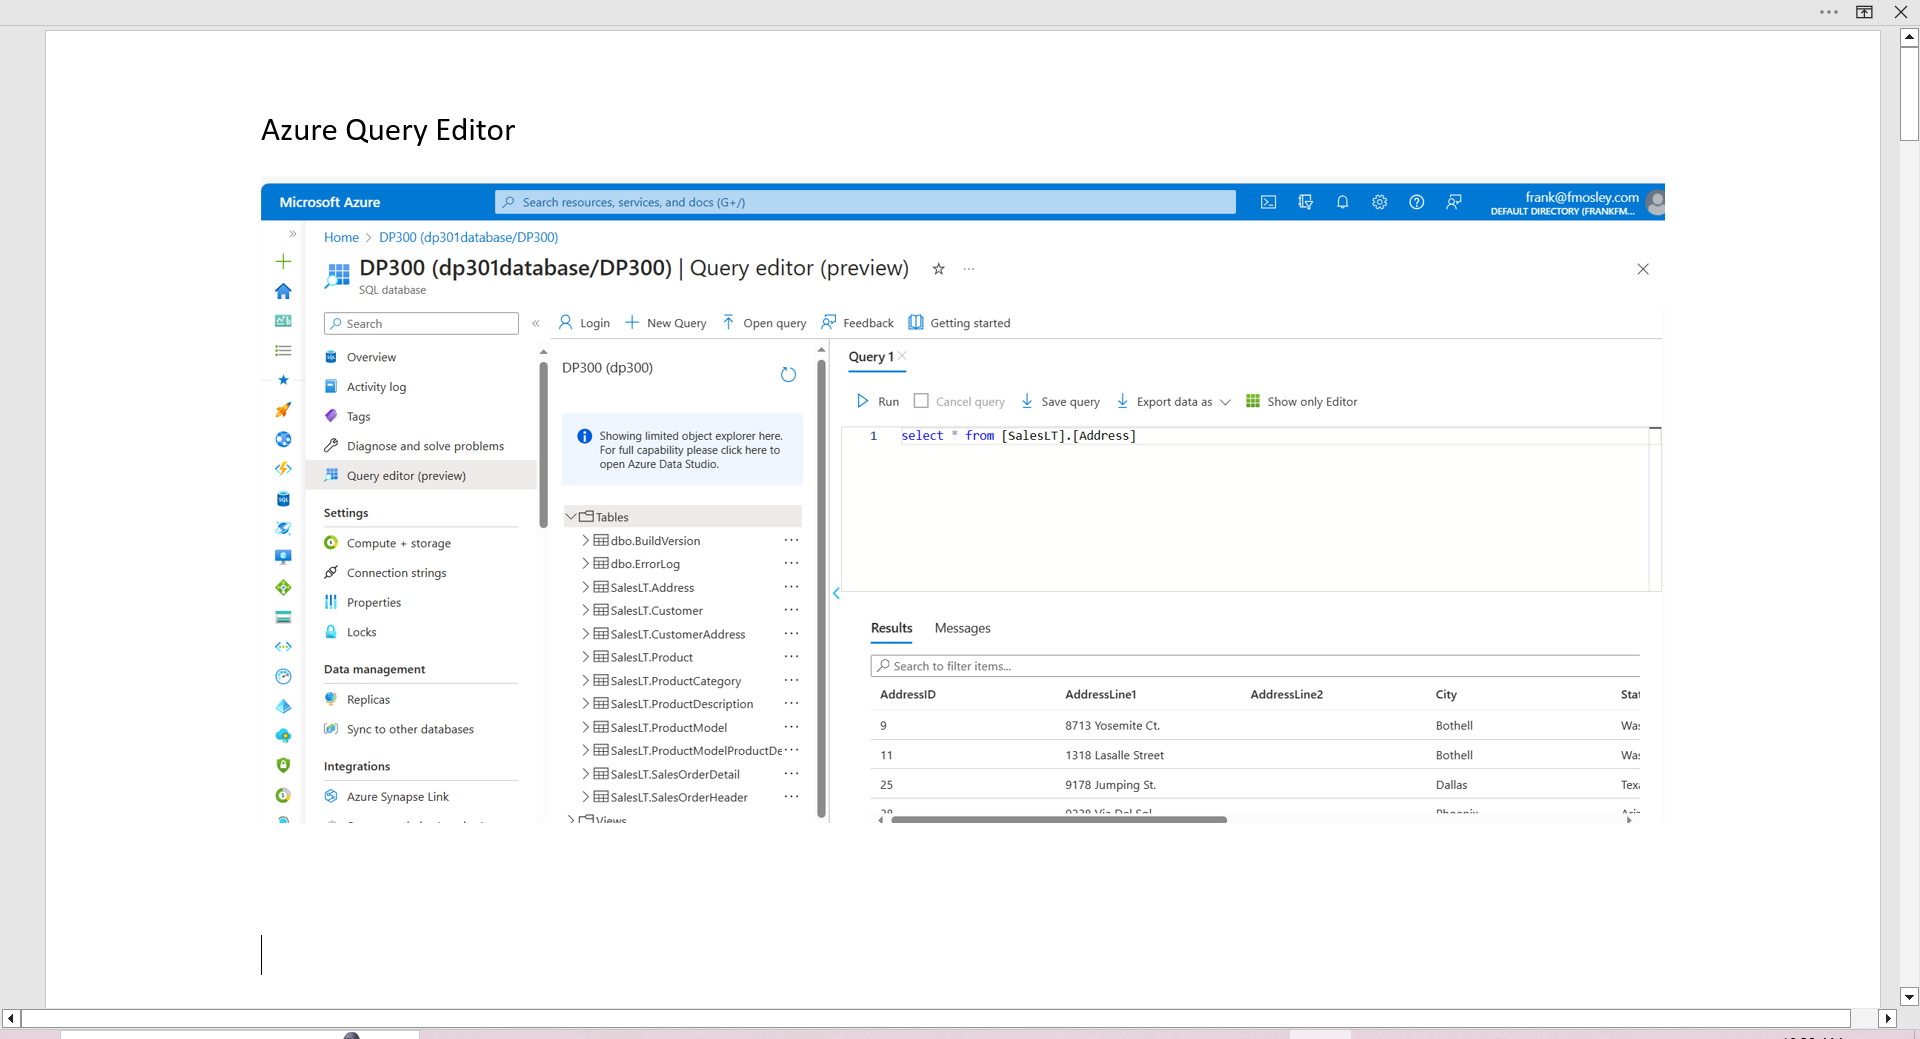Start a New Query
1920x1039 pixels.
point(665,322)
